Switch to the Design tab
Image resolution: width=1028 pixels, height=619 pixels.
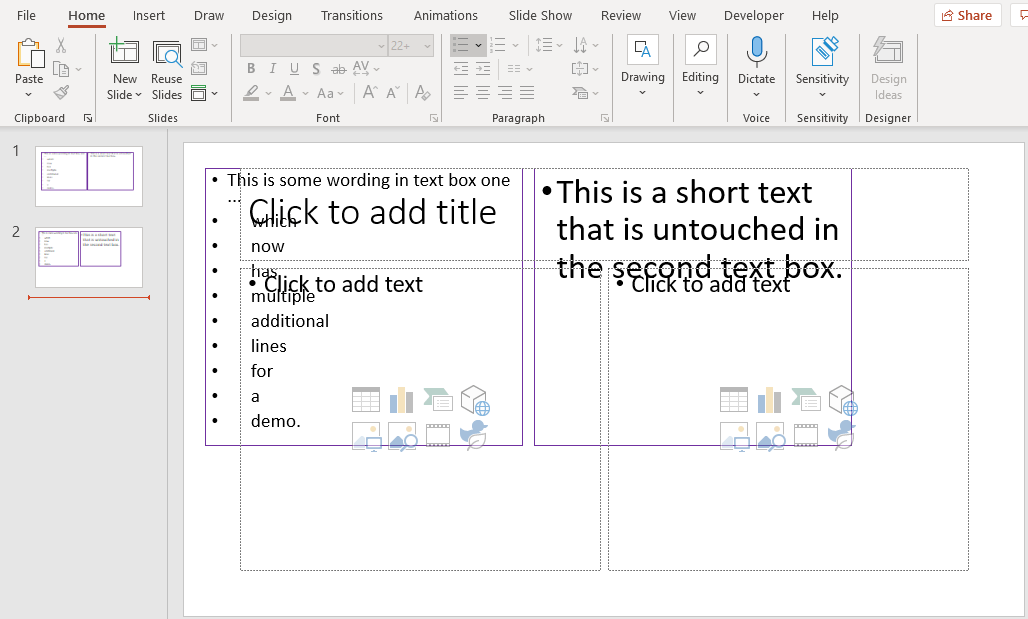point(271,15)
